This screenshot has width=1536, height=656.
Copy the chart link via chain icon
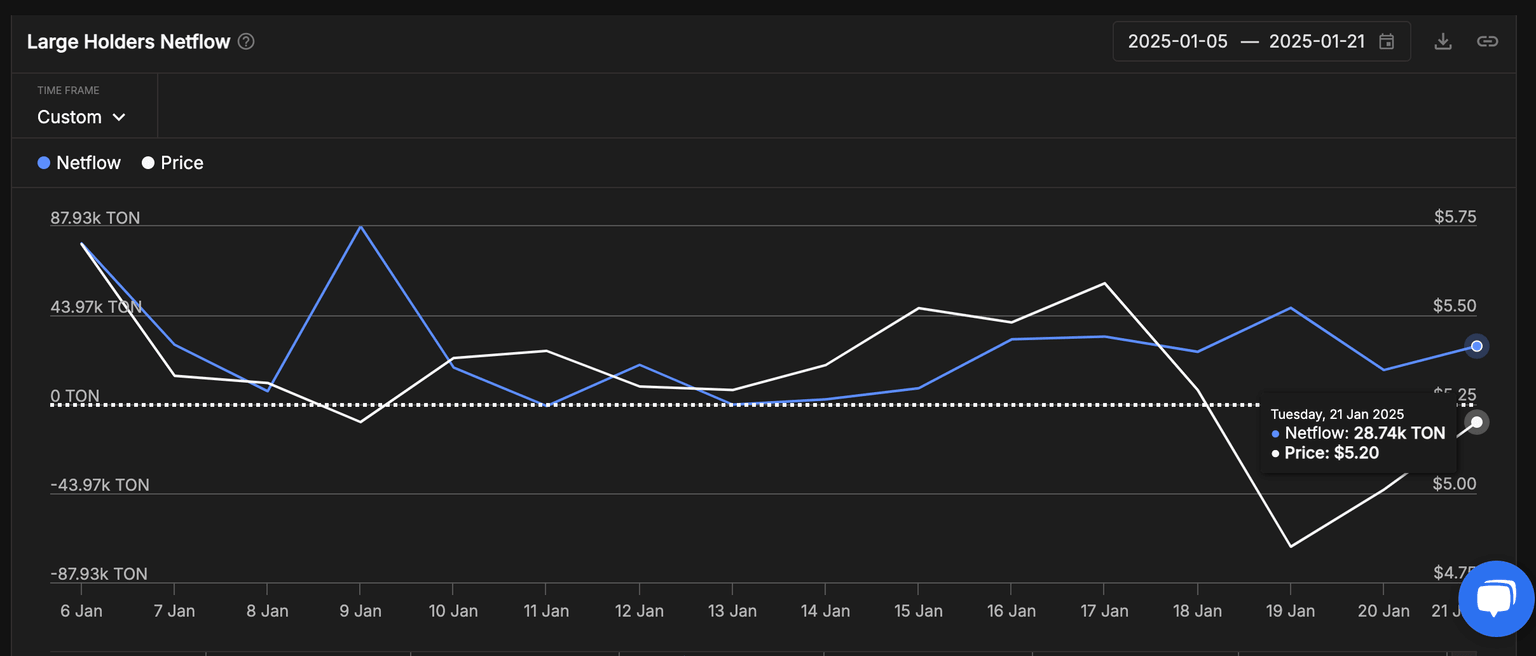pyautogui.click(x=1487, y=42)
